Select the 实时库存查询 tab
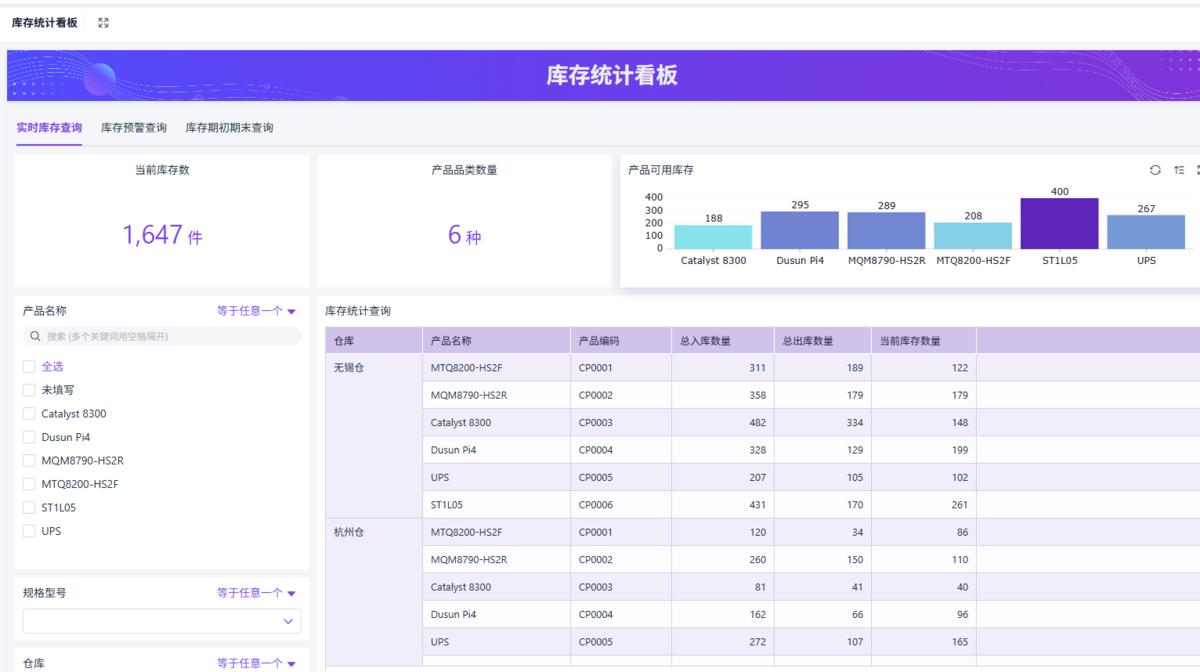Screen dimensions: 1200x672 (49, 128)
